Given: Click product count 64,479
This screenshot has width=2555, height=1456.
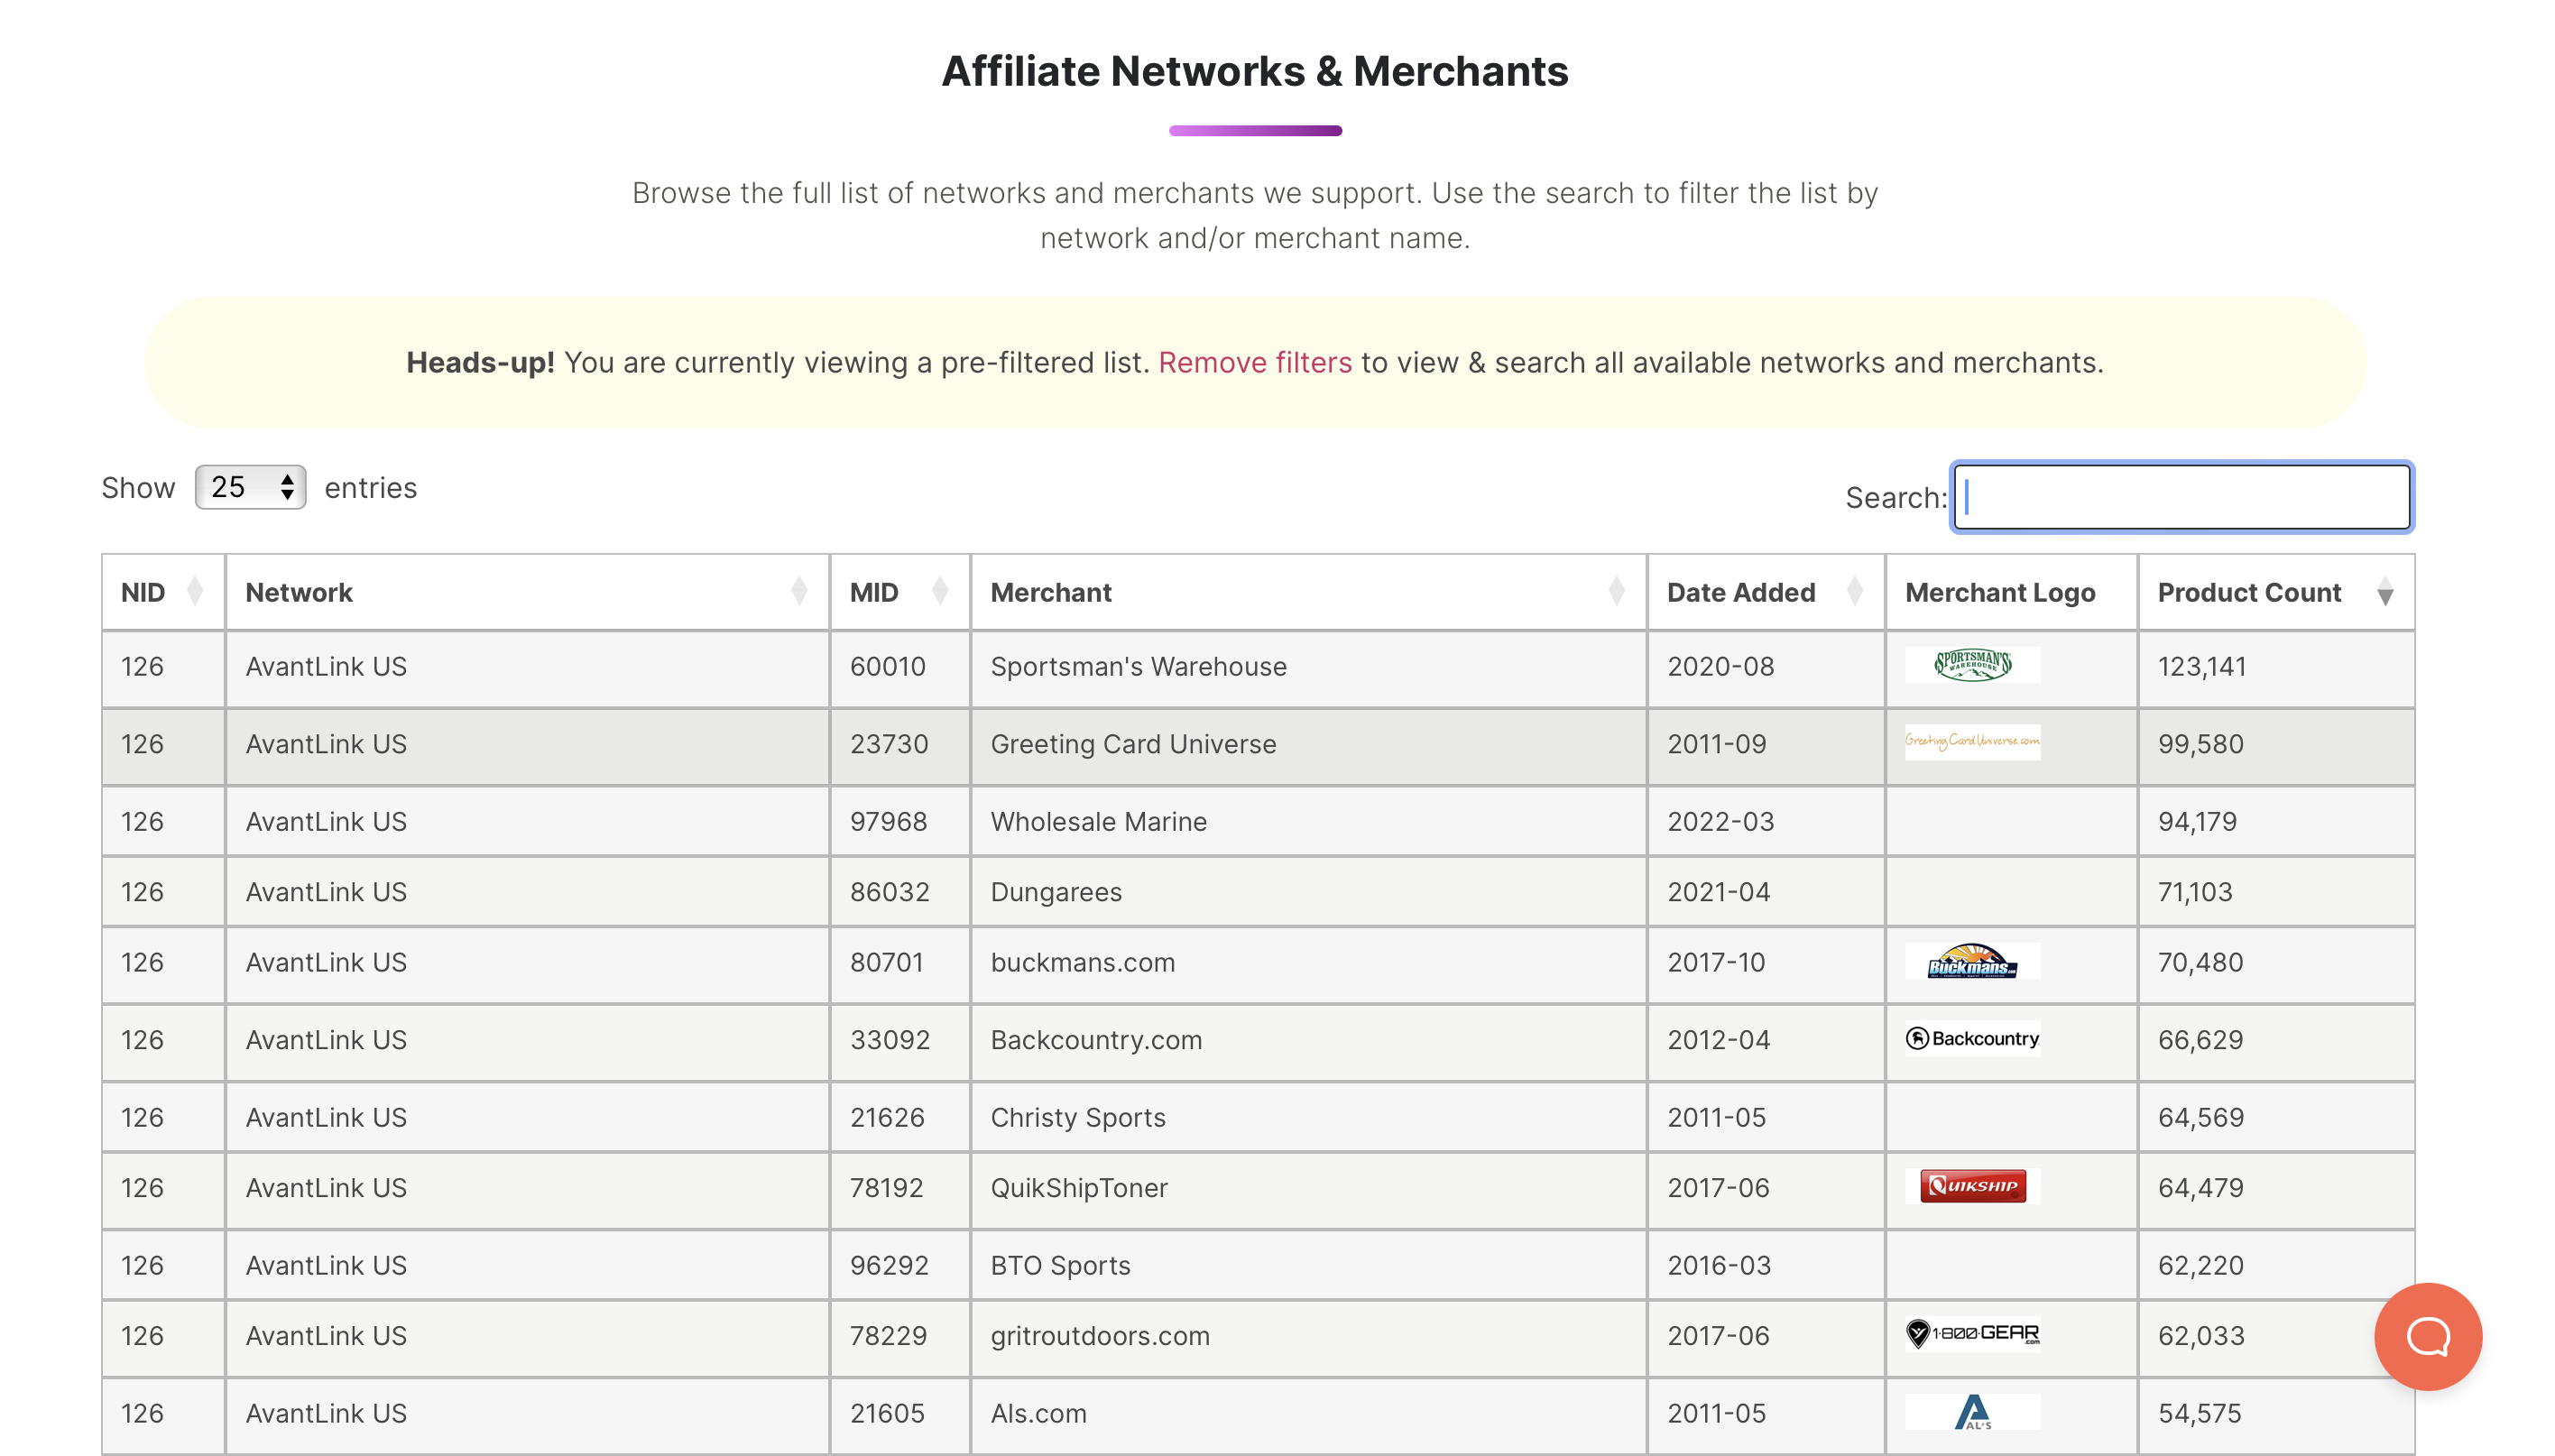Looking at the screenshot, I should [x=2200, y=1188].
